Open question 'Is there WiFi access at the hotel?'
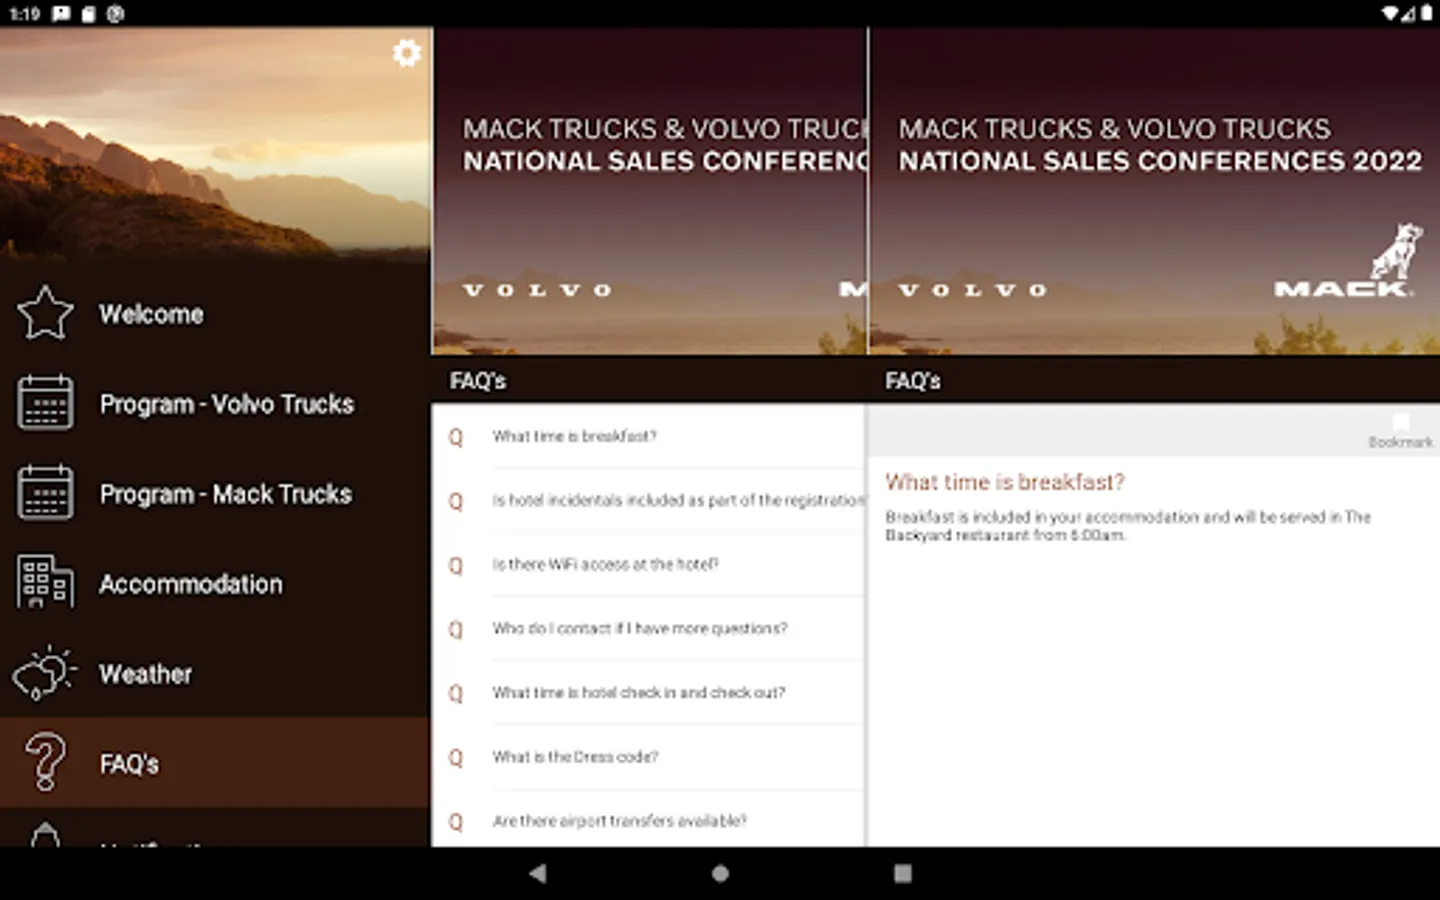Viewport: 1440px width, 900px height. click(648, 564)
